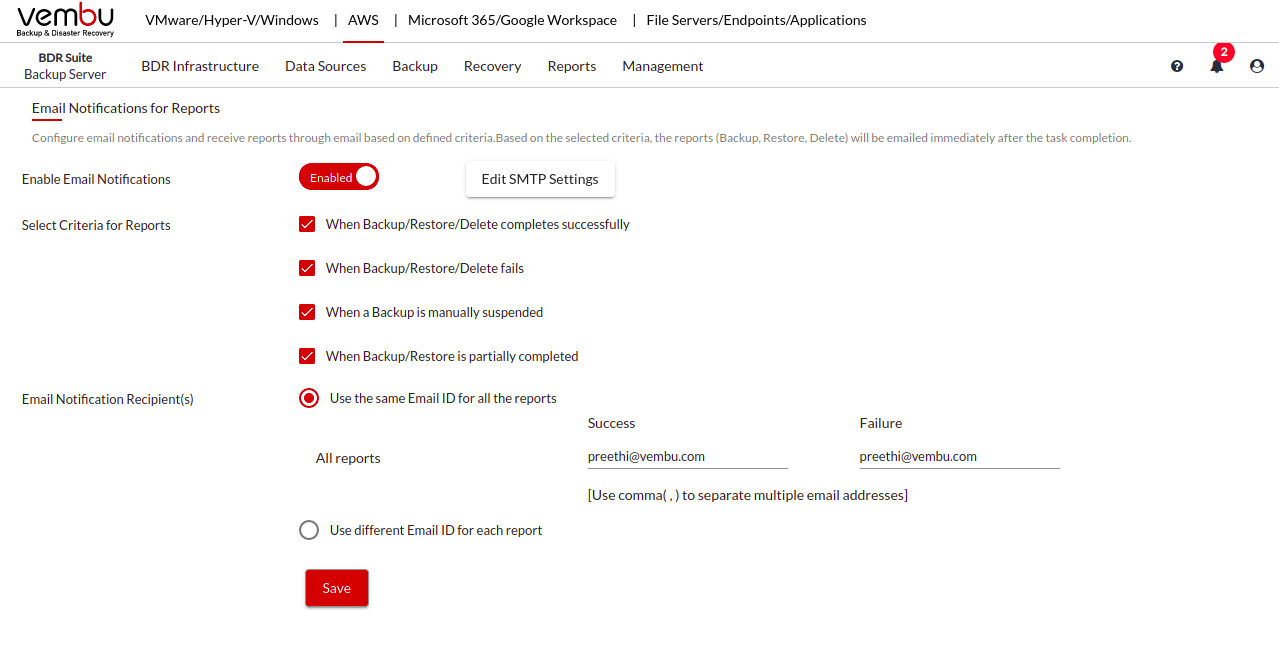Switch to VMware/Hyper-V/Windows tab

232,20
